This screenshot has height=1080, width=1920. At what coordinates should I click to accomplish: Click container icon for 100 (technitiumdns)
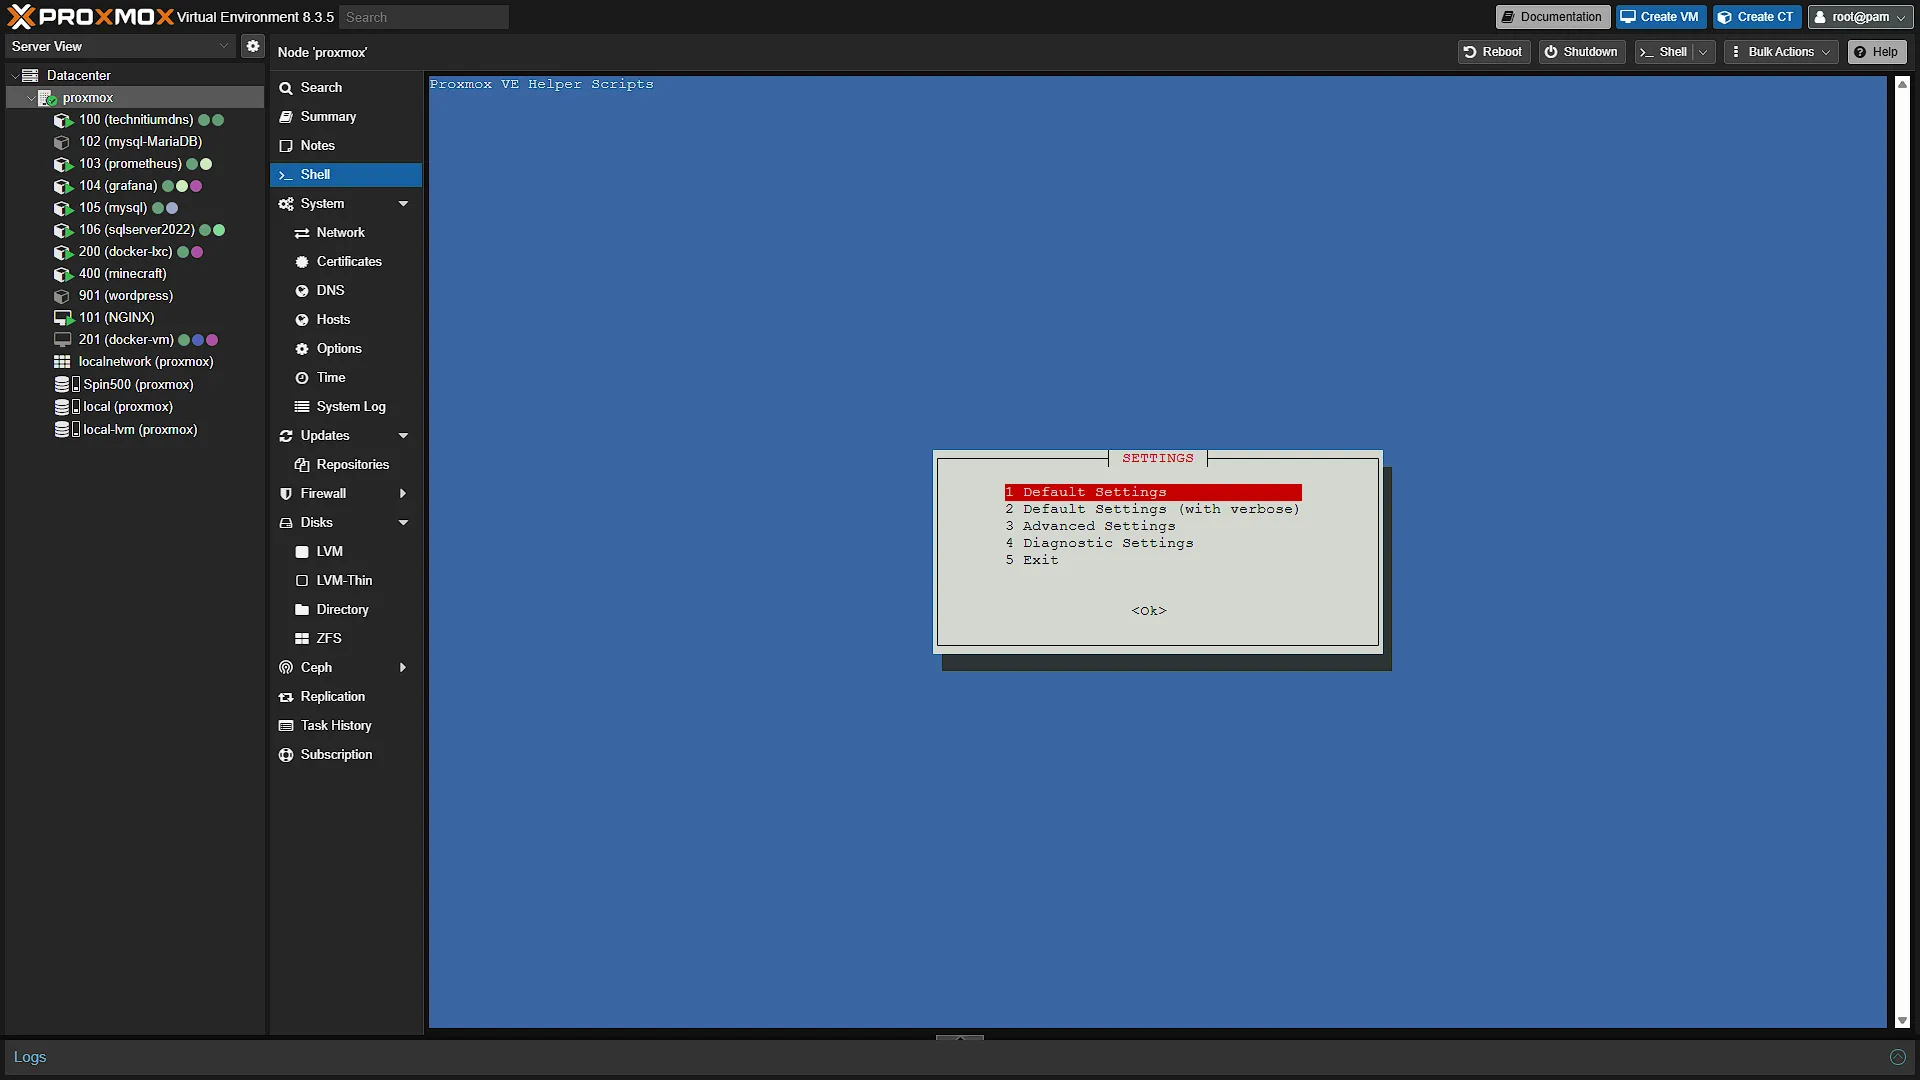[x=63, y=120]
